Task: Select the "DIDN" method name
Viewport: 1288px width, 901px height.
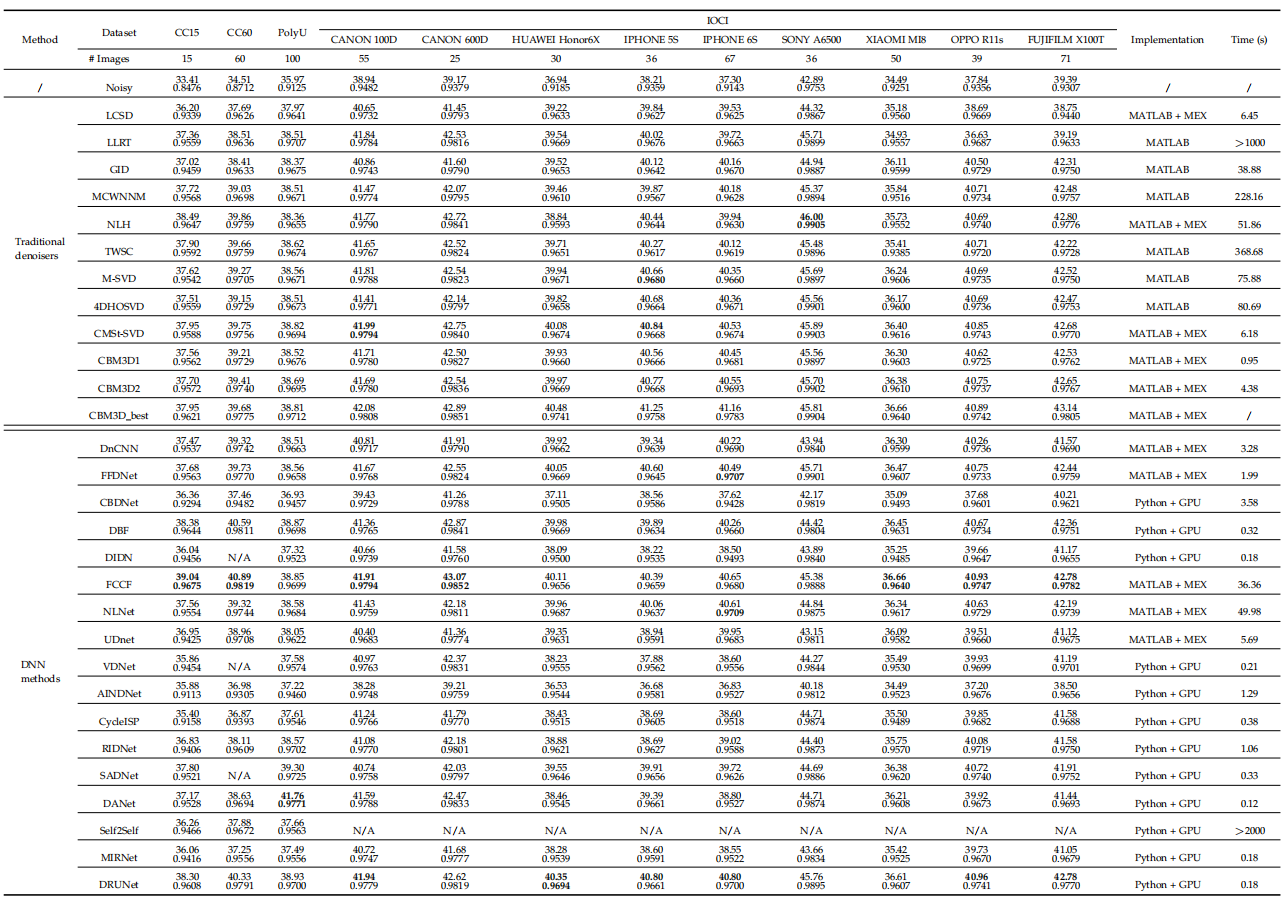Action: pyautogui.click(x=119, y=557)
